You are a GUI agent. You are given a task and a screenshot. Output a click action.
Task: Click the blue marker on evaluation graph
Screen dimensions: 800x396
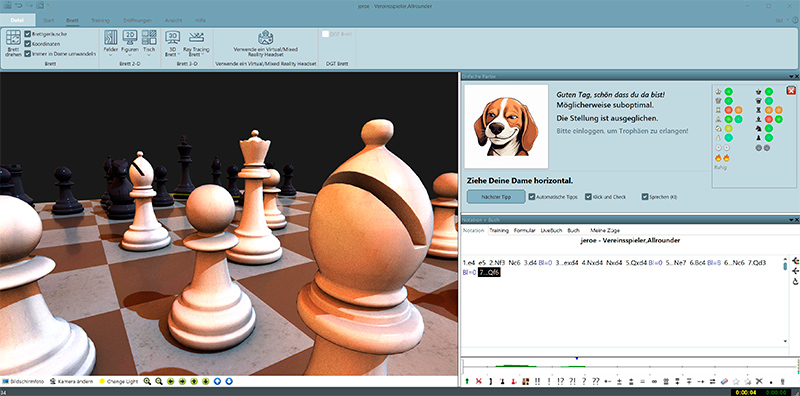(577, 359)
